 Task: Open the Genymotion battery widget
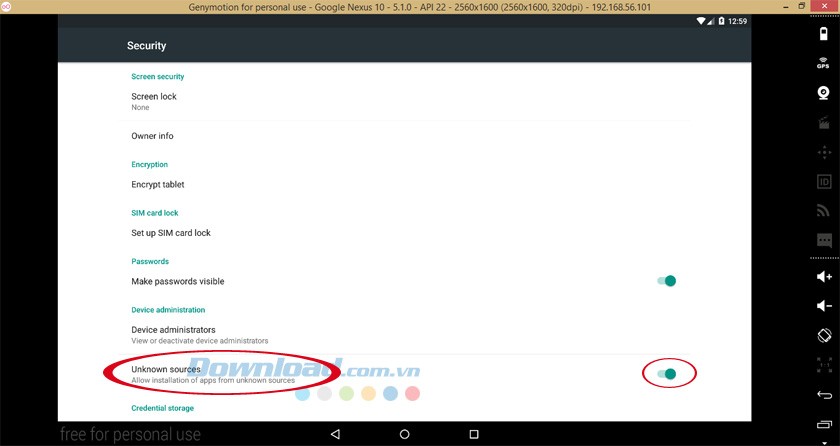tap(824, 32)
